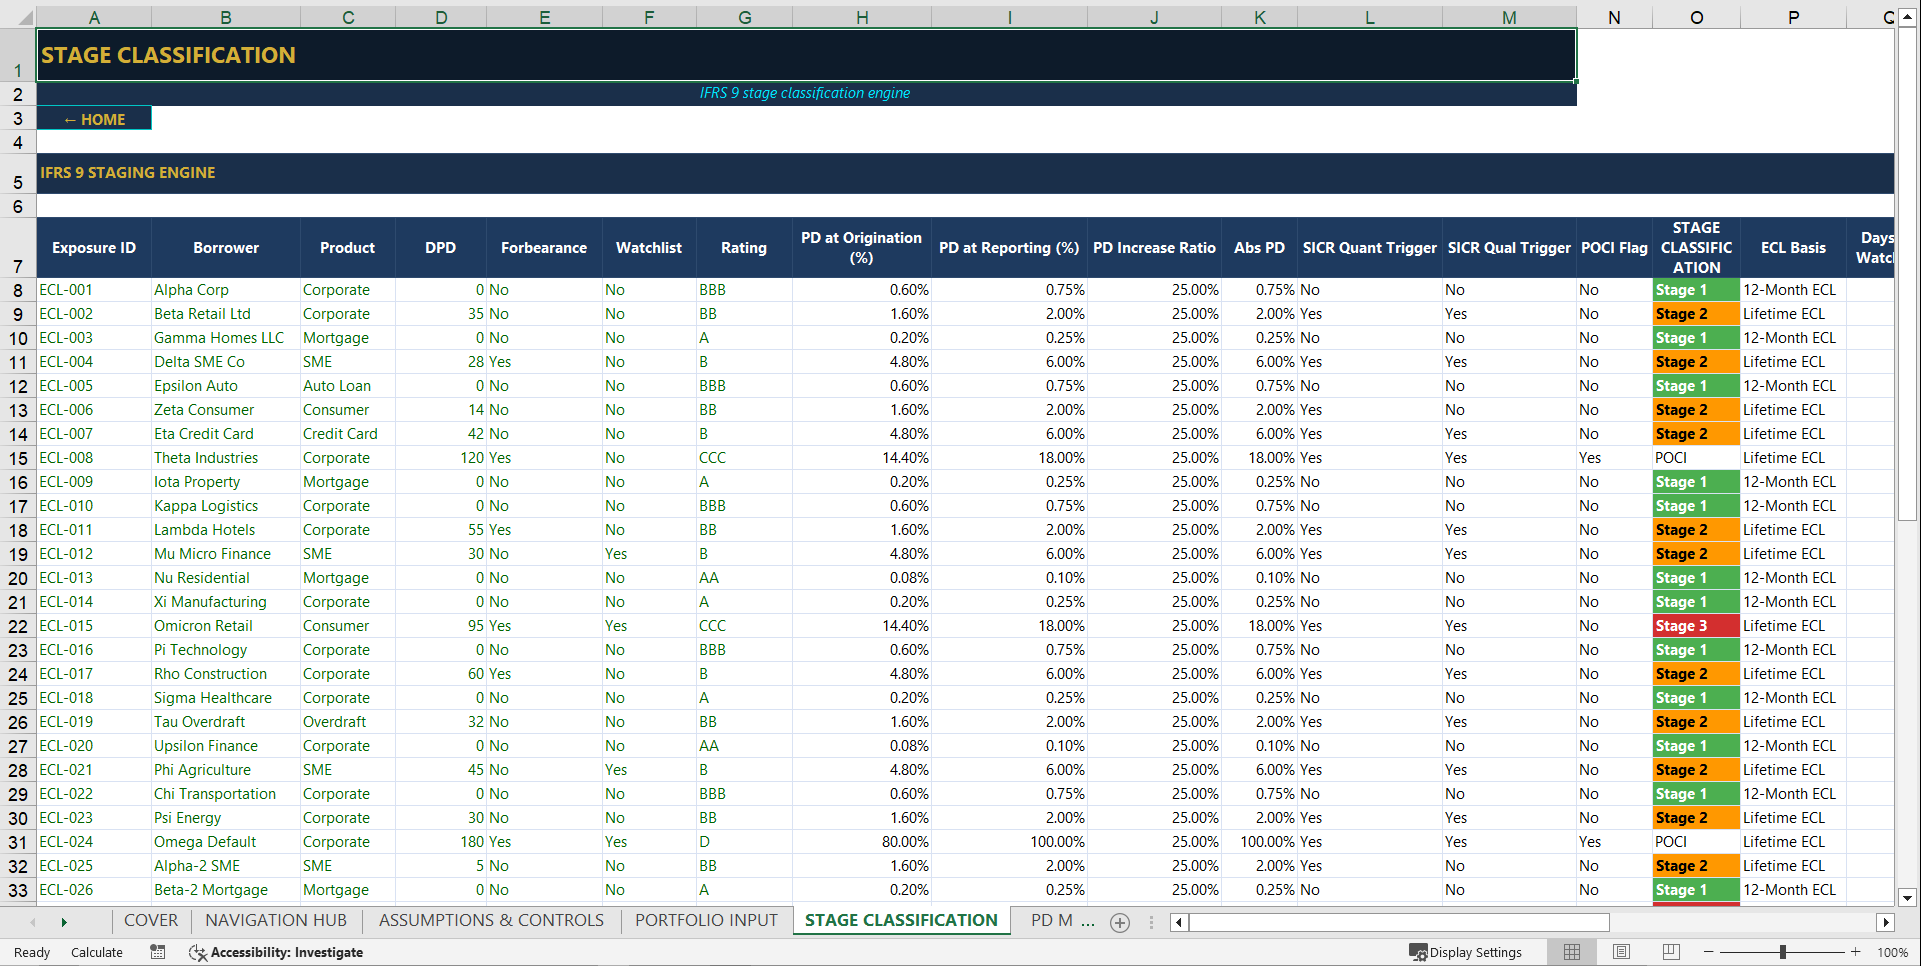Select the Credit Card product cell
The width and height of the screenshot is (1921, 966).
(x=348, y=434)
